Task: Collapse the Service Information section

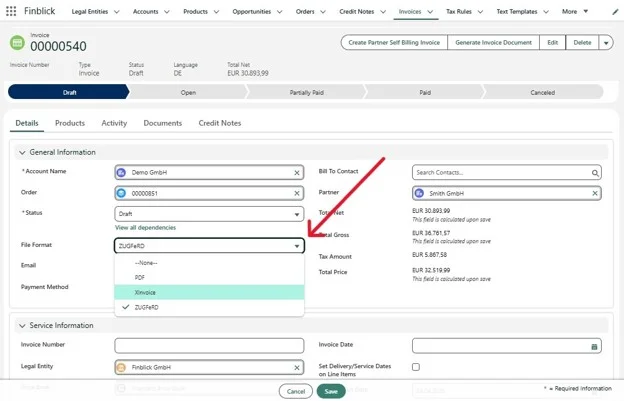Action: click(x=22, y=326)
